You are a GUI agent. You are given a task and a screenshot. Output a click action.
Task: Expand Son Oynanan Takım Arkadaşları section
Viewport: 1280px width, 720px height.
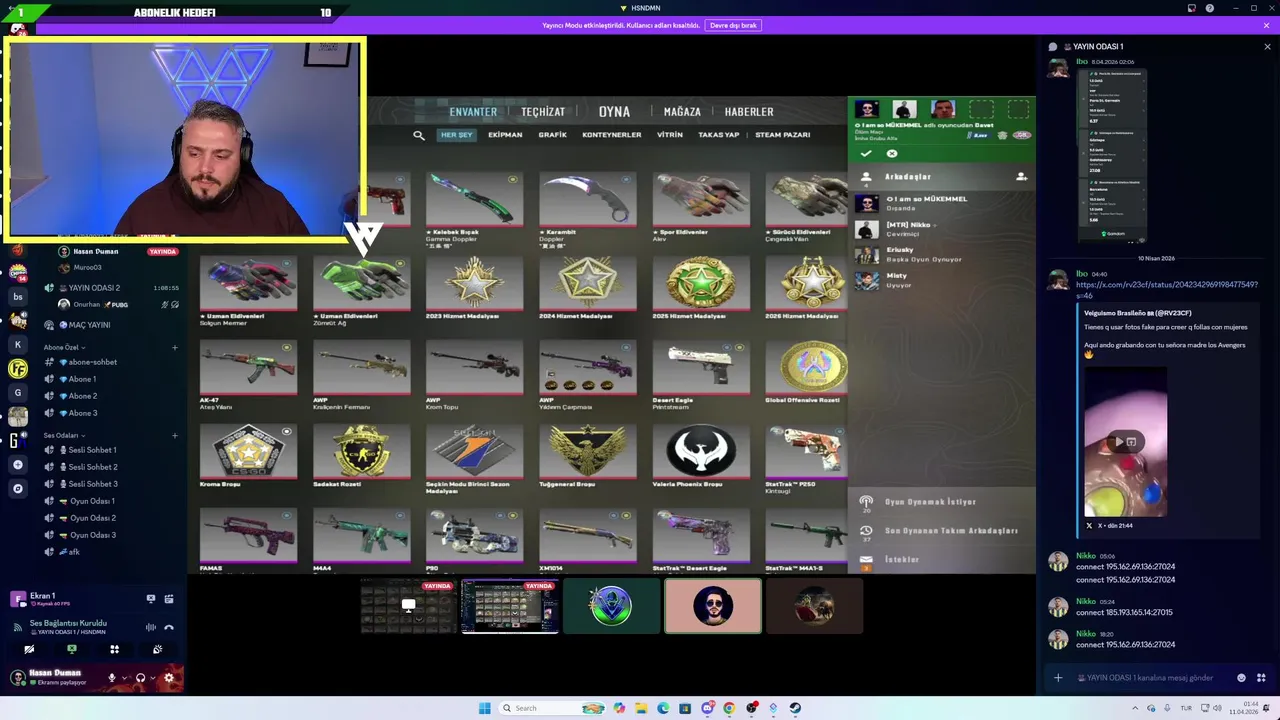pyautogui.click(x=940, y=531)
